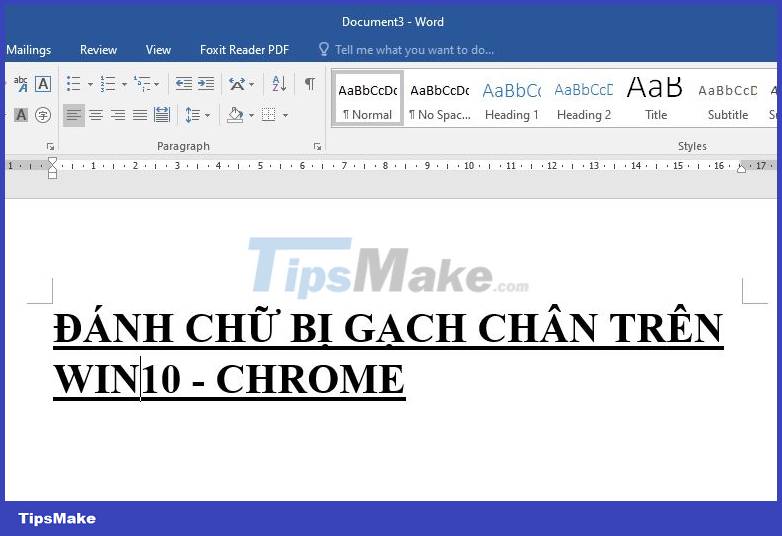Click the Tell me lightbulb icon

click(x=324, y=49)
